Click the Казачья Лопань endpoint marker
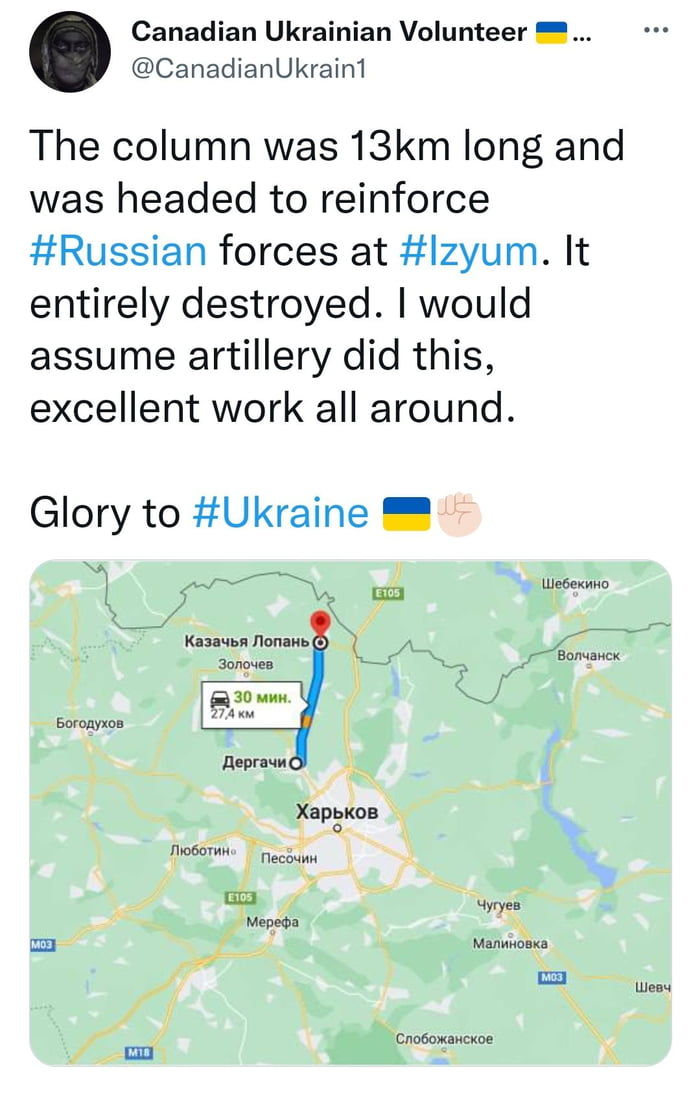 coord(320,642)
